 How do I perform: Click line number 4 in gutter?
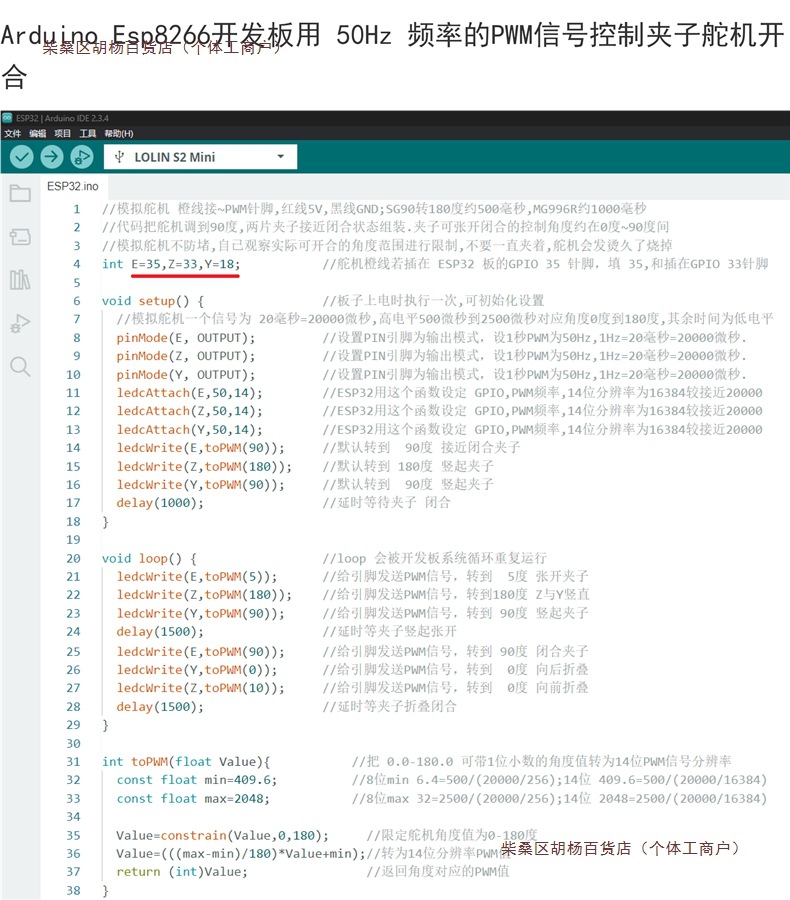click(77, 264)
